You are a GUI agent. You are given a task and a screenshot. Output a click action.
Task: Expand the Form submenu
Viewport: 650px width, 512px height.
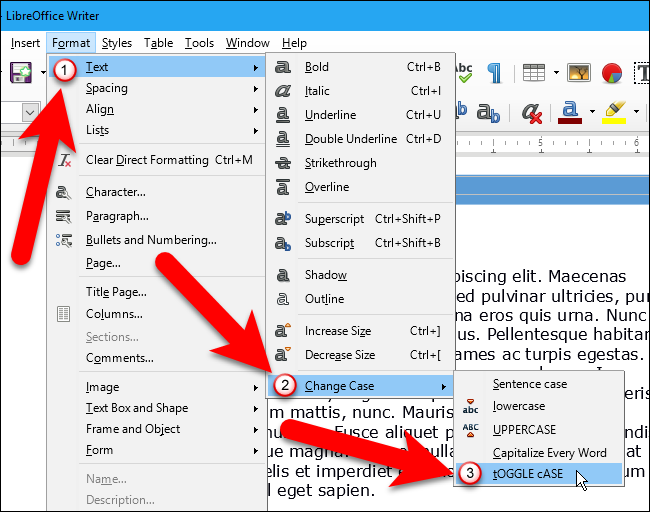point(155,450)
